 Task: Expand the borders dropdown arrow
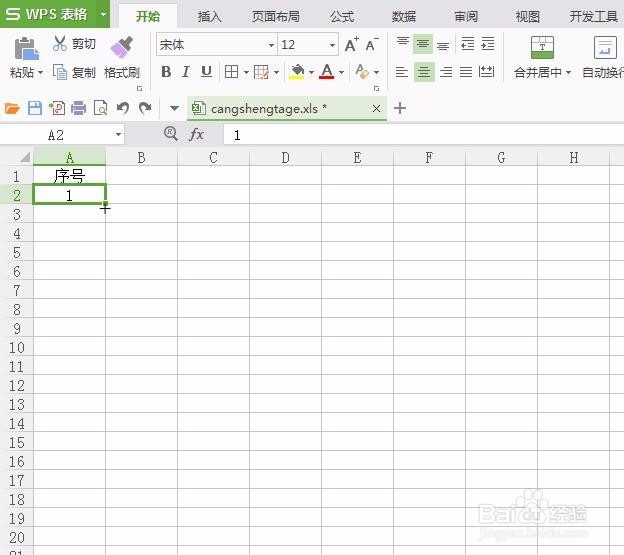click(246, 73)
